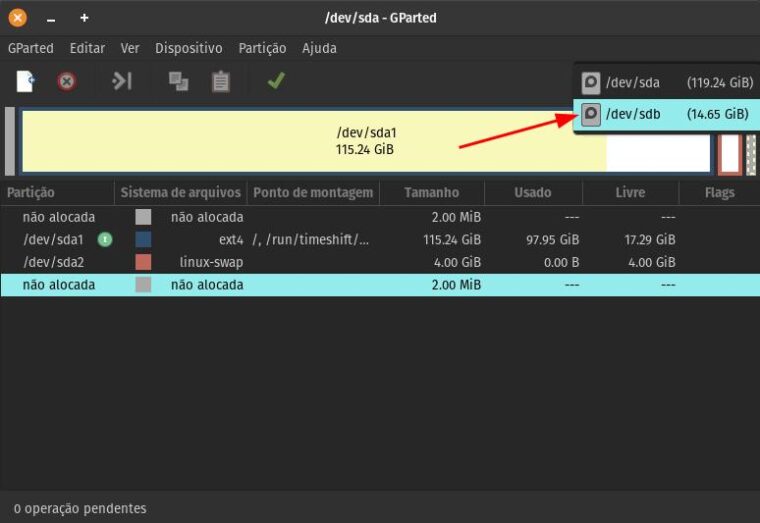
Task: Open the GParted menu
Action: (31, 48)
